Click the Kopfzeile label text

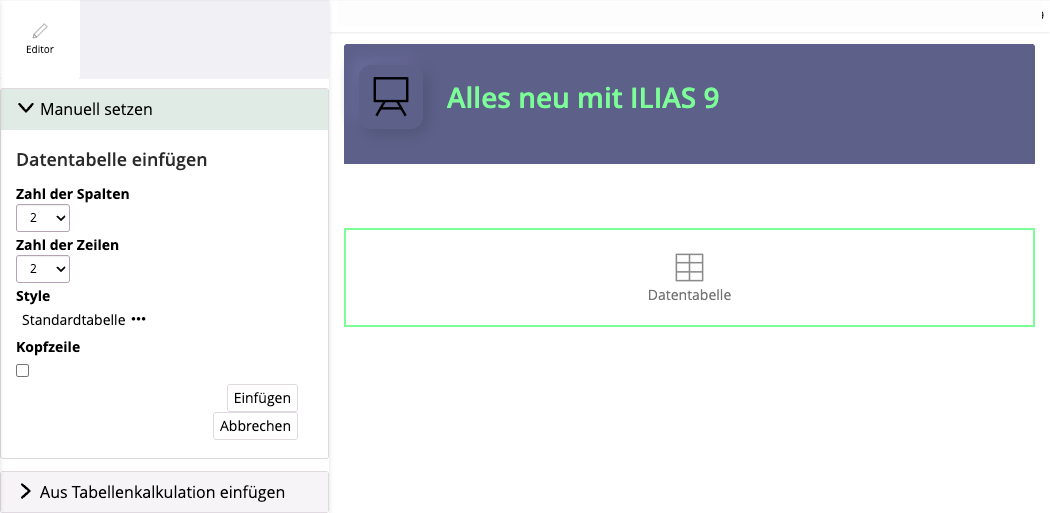(x=48, y=347)
